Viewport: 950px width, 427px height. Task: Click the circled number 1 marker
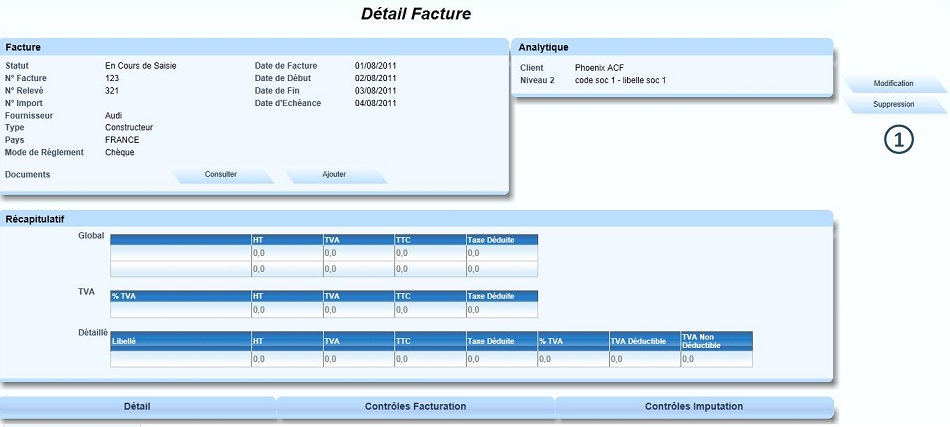point(899,140)
